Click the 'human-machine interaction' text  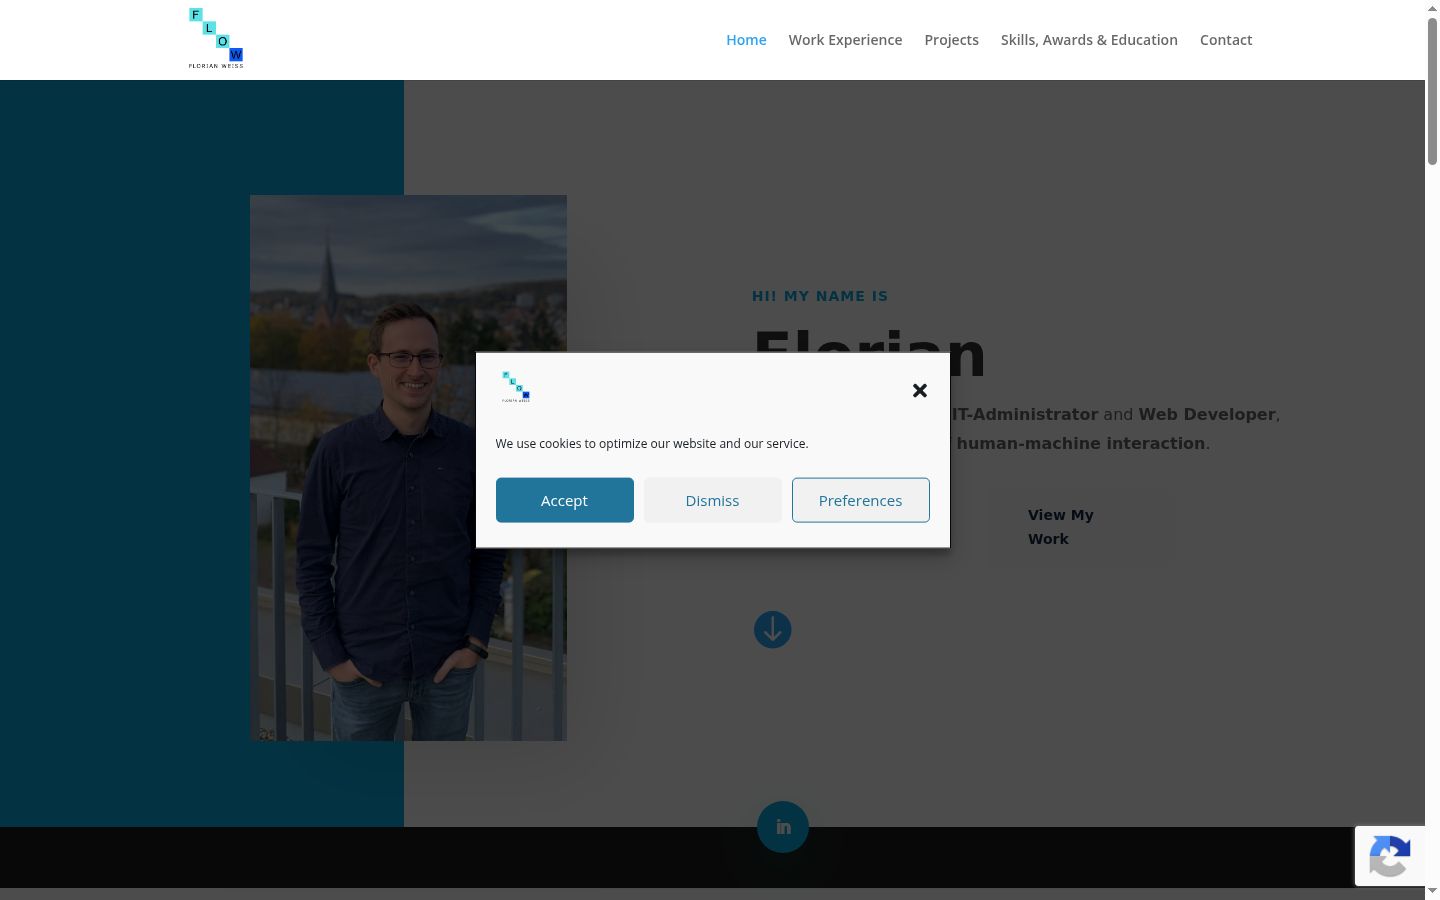coord(1081,443)
